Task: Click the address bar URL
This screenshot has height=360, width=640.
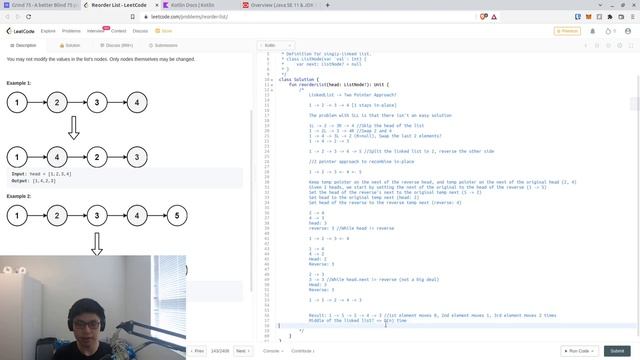Action: pos(189,17)
